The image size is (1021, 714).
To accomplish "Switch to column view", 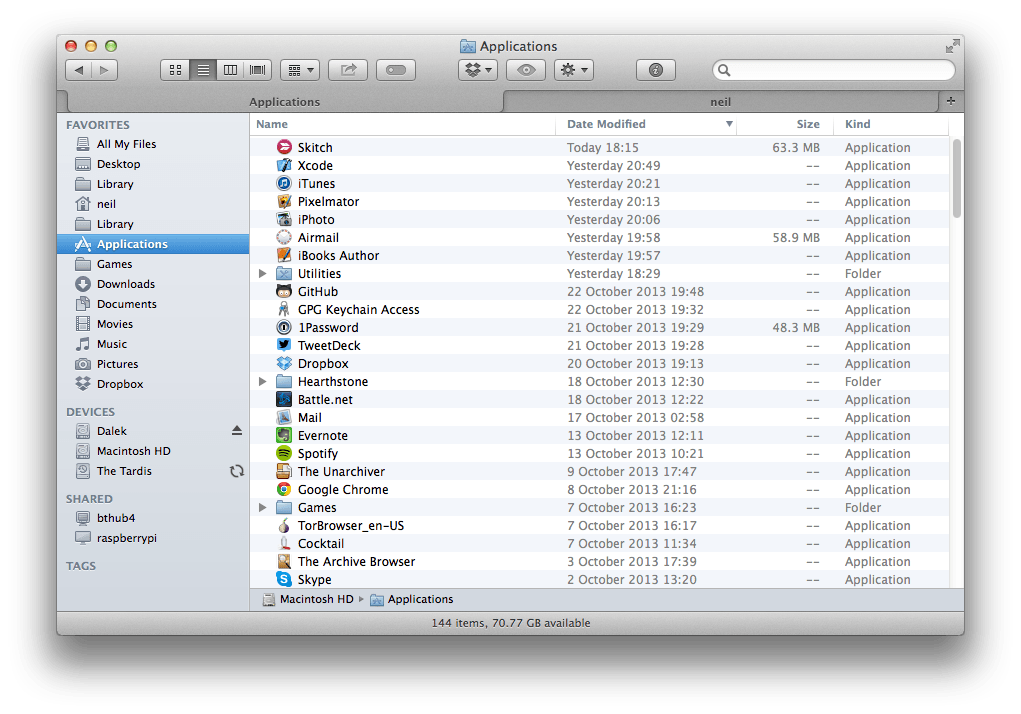I will [230, 69].
